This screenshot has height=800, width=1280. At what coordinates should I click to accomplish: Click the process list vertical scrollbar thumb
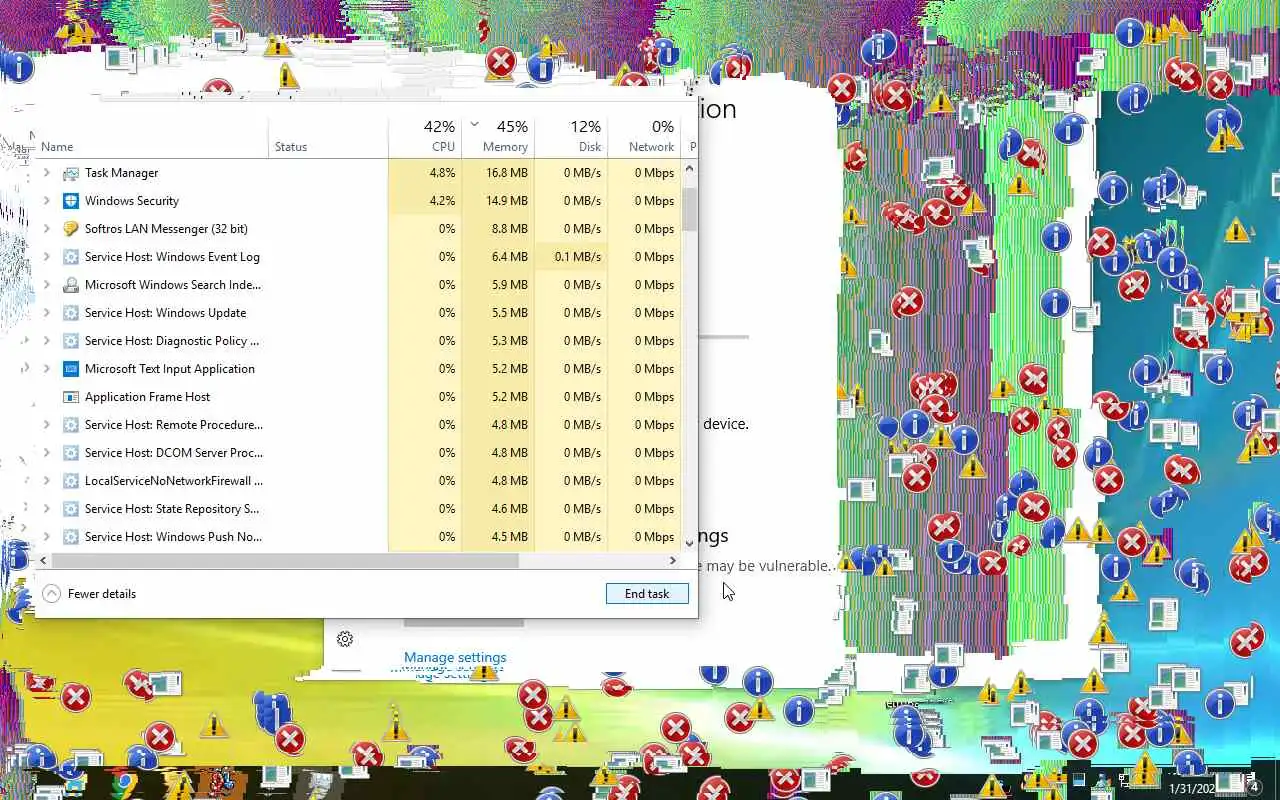pyautogui.click(x=689, y=209)
